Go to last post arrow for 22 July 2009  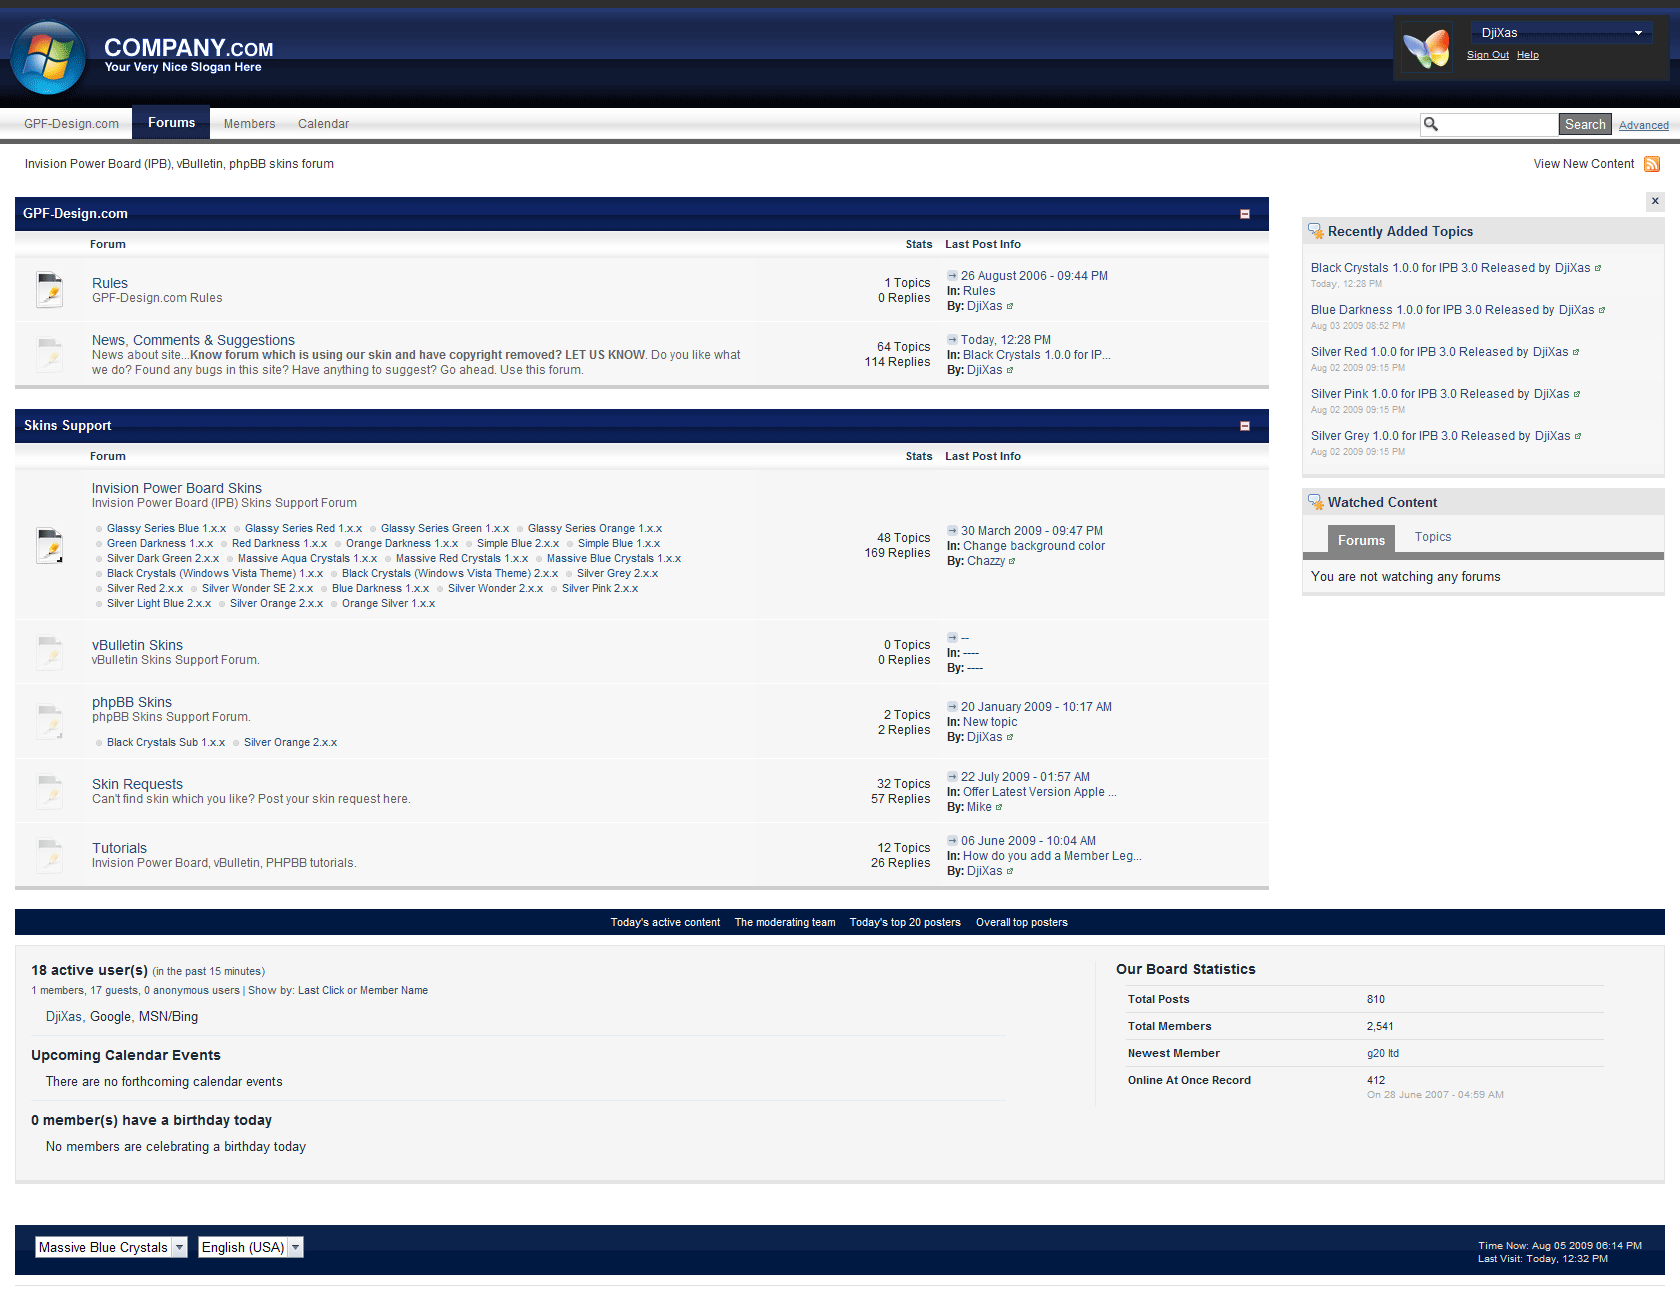point(952,776)
